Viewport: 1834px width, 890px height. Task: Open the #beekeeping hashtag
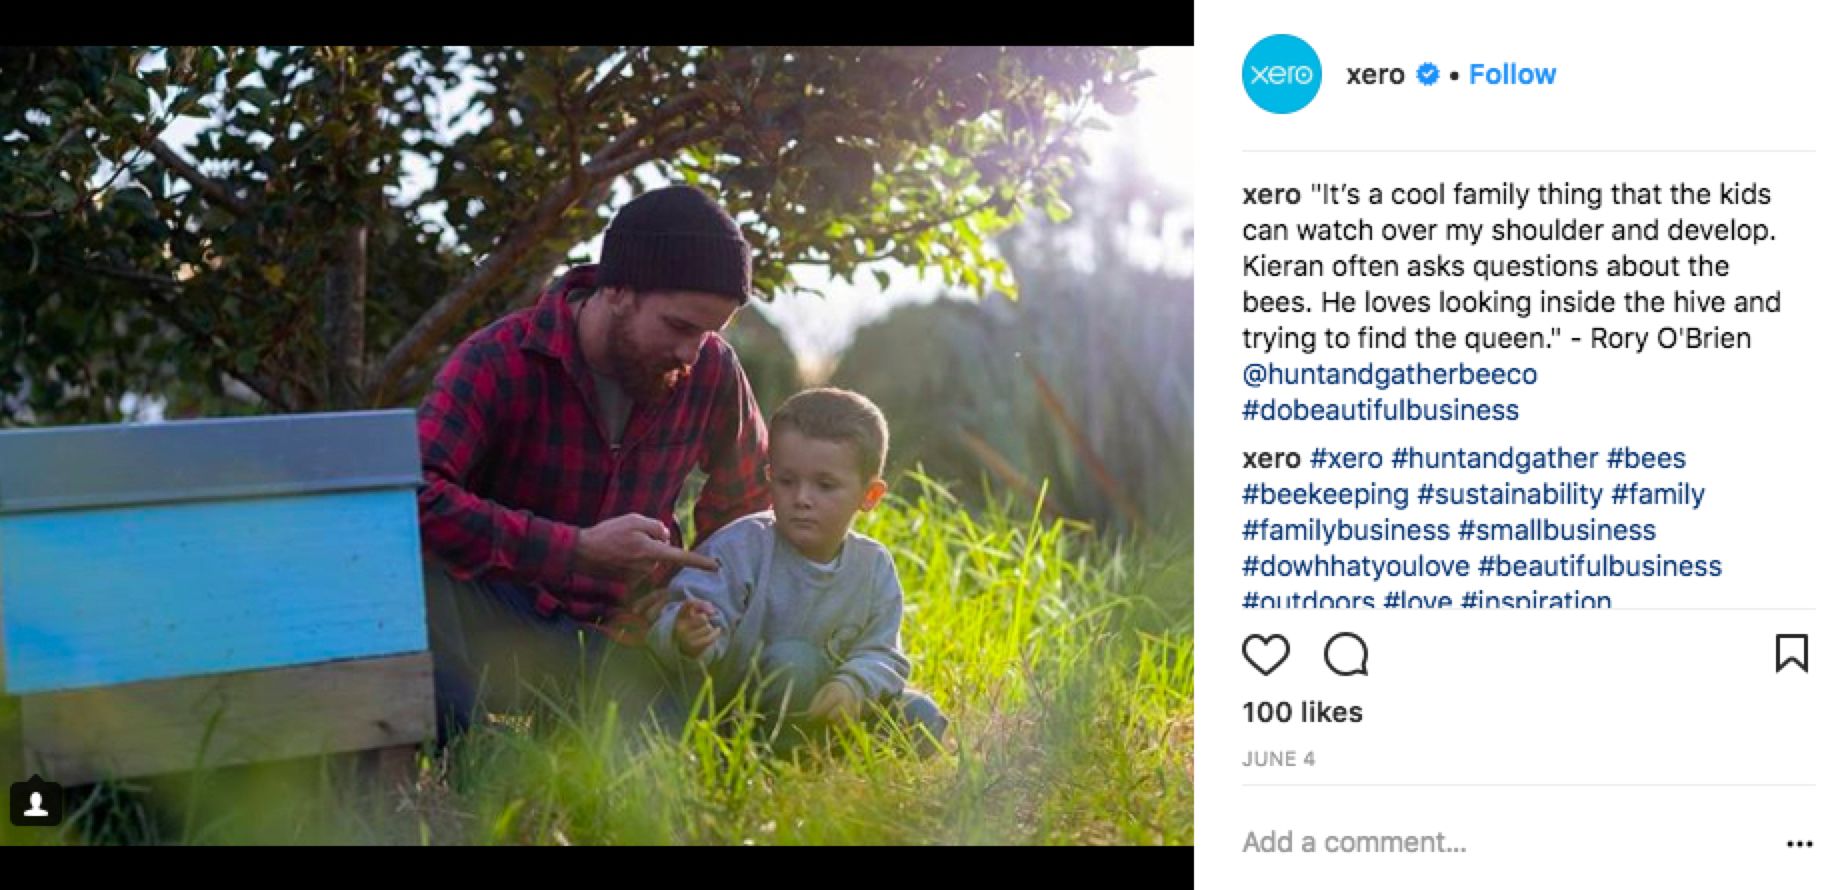1325,494
